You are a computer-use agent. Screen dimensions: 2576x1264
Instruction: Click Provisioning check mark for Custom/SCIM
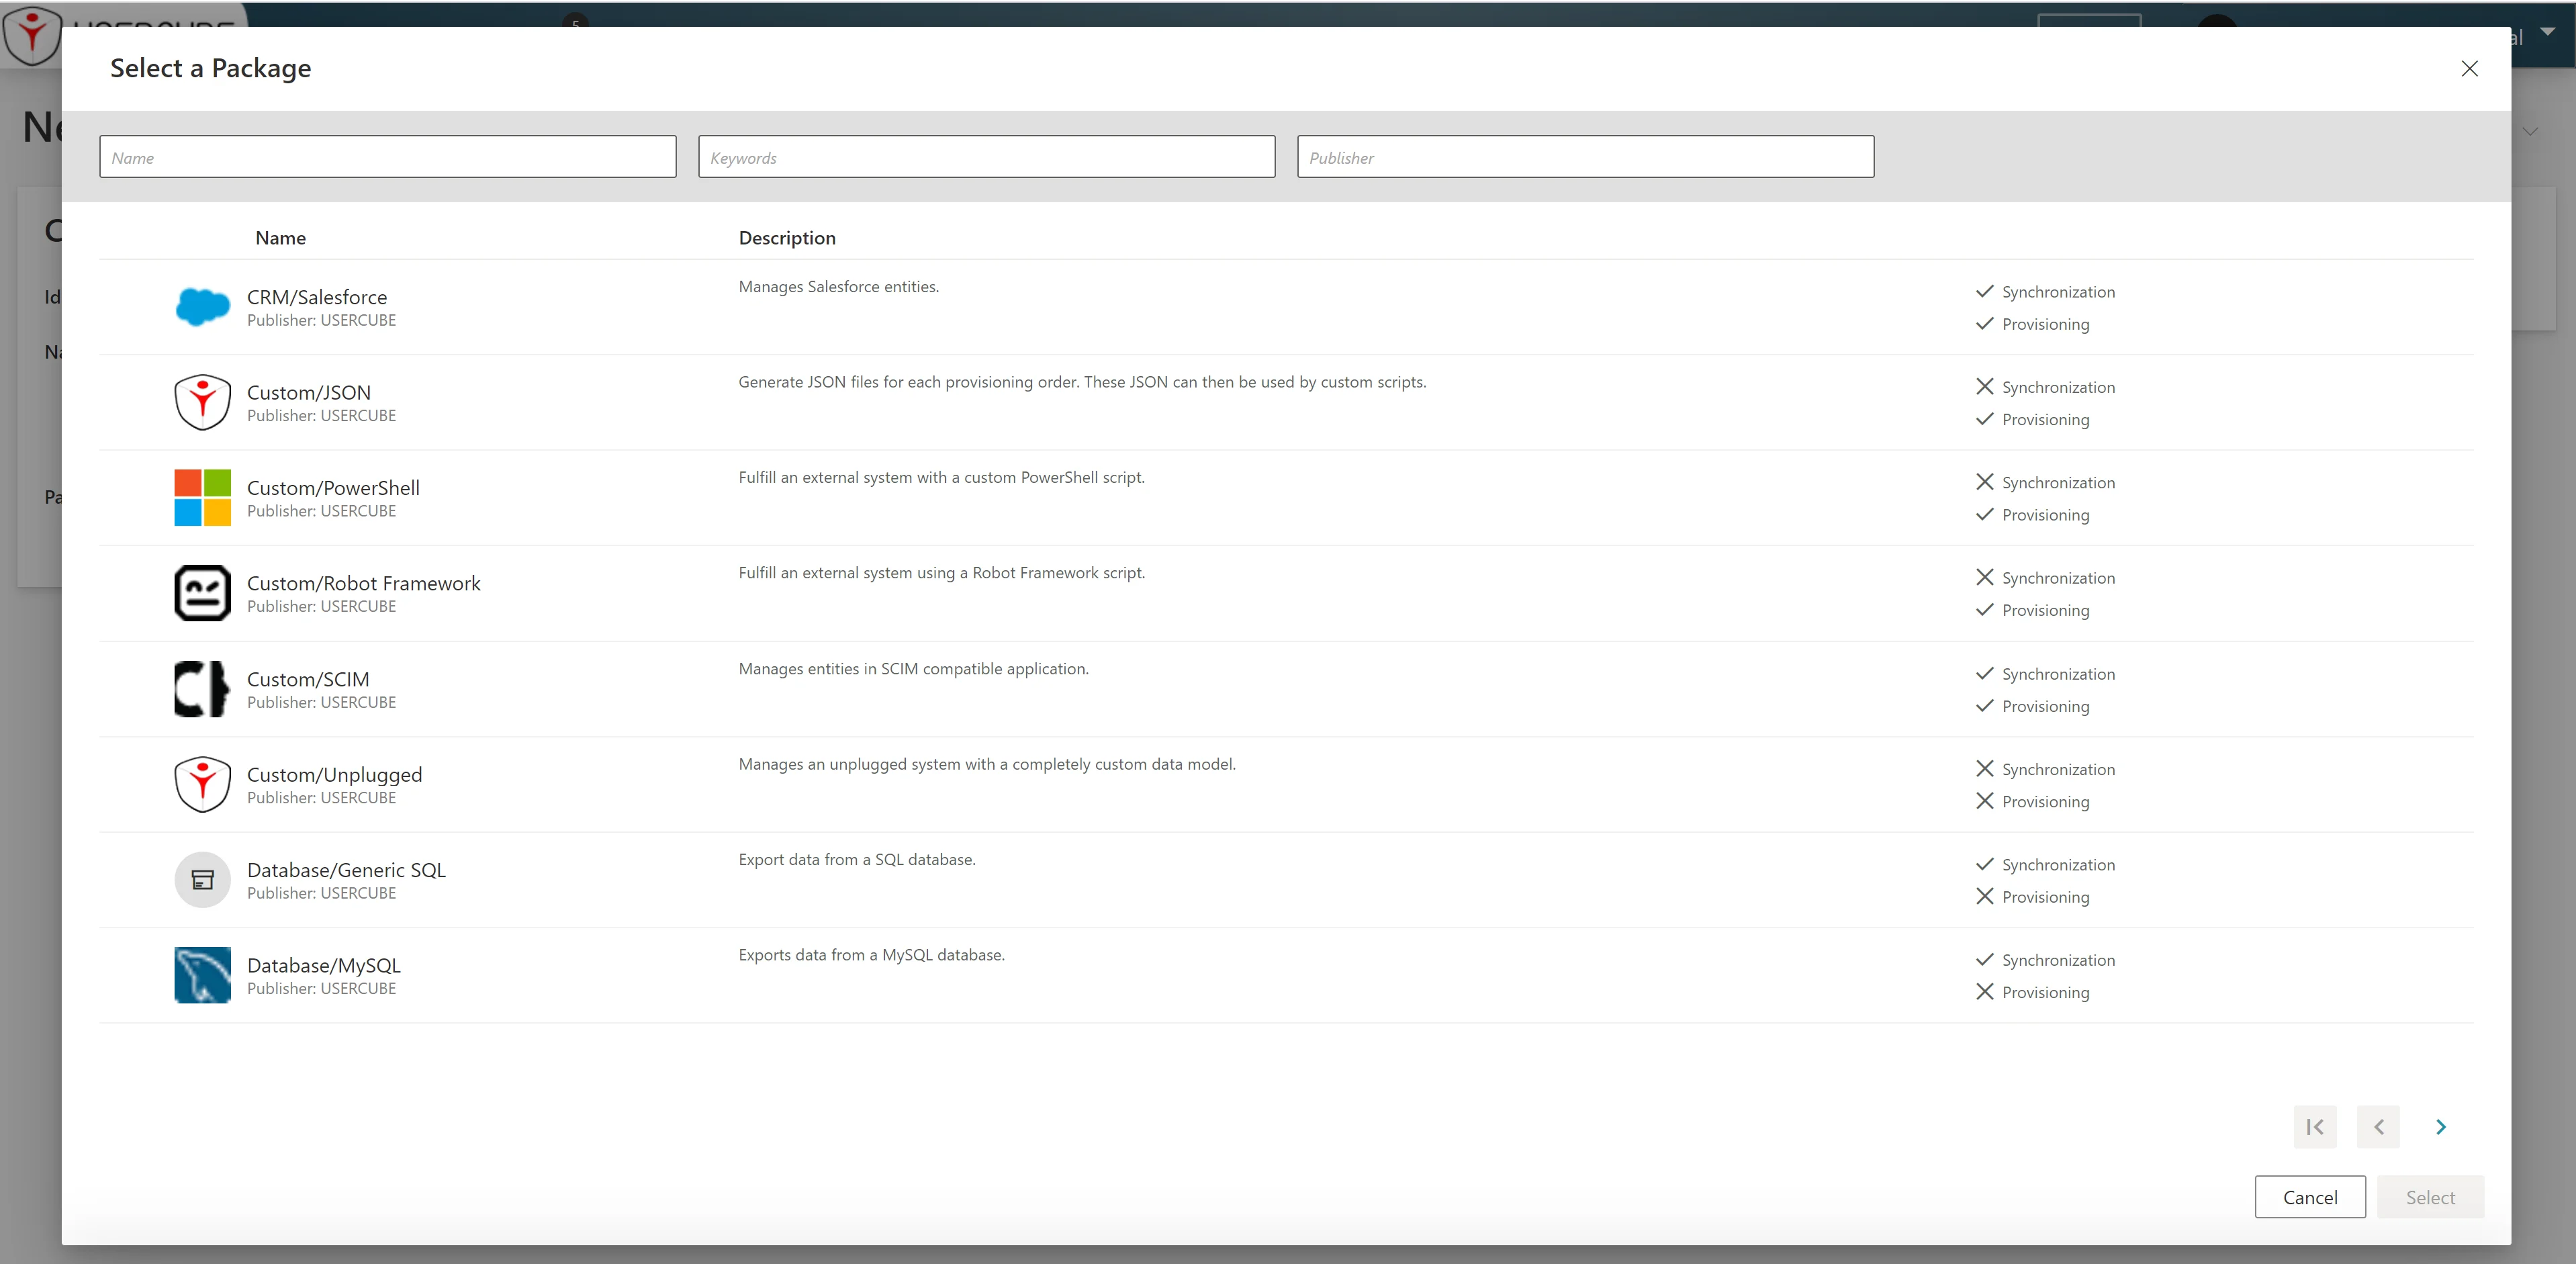point(1985,706)
